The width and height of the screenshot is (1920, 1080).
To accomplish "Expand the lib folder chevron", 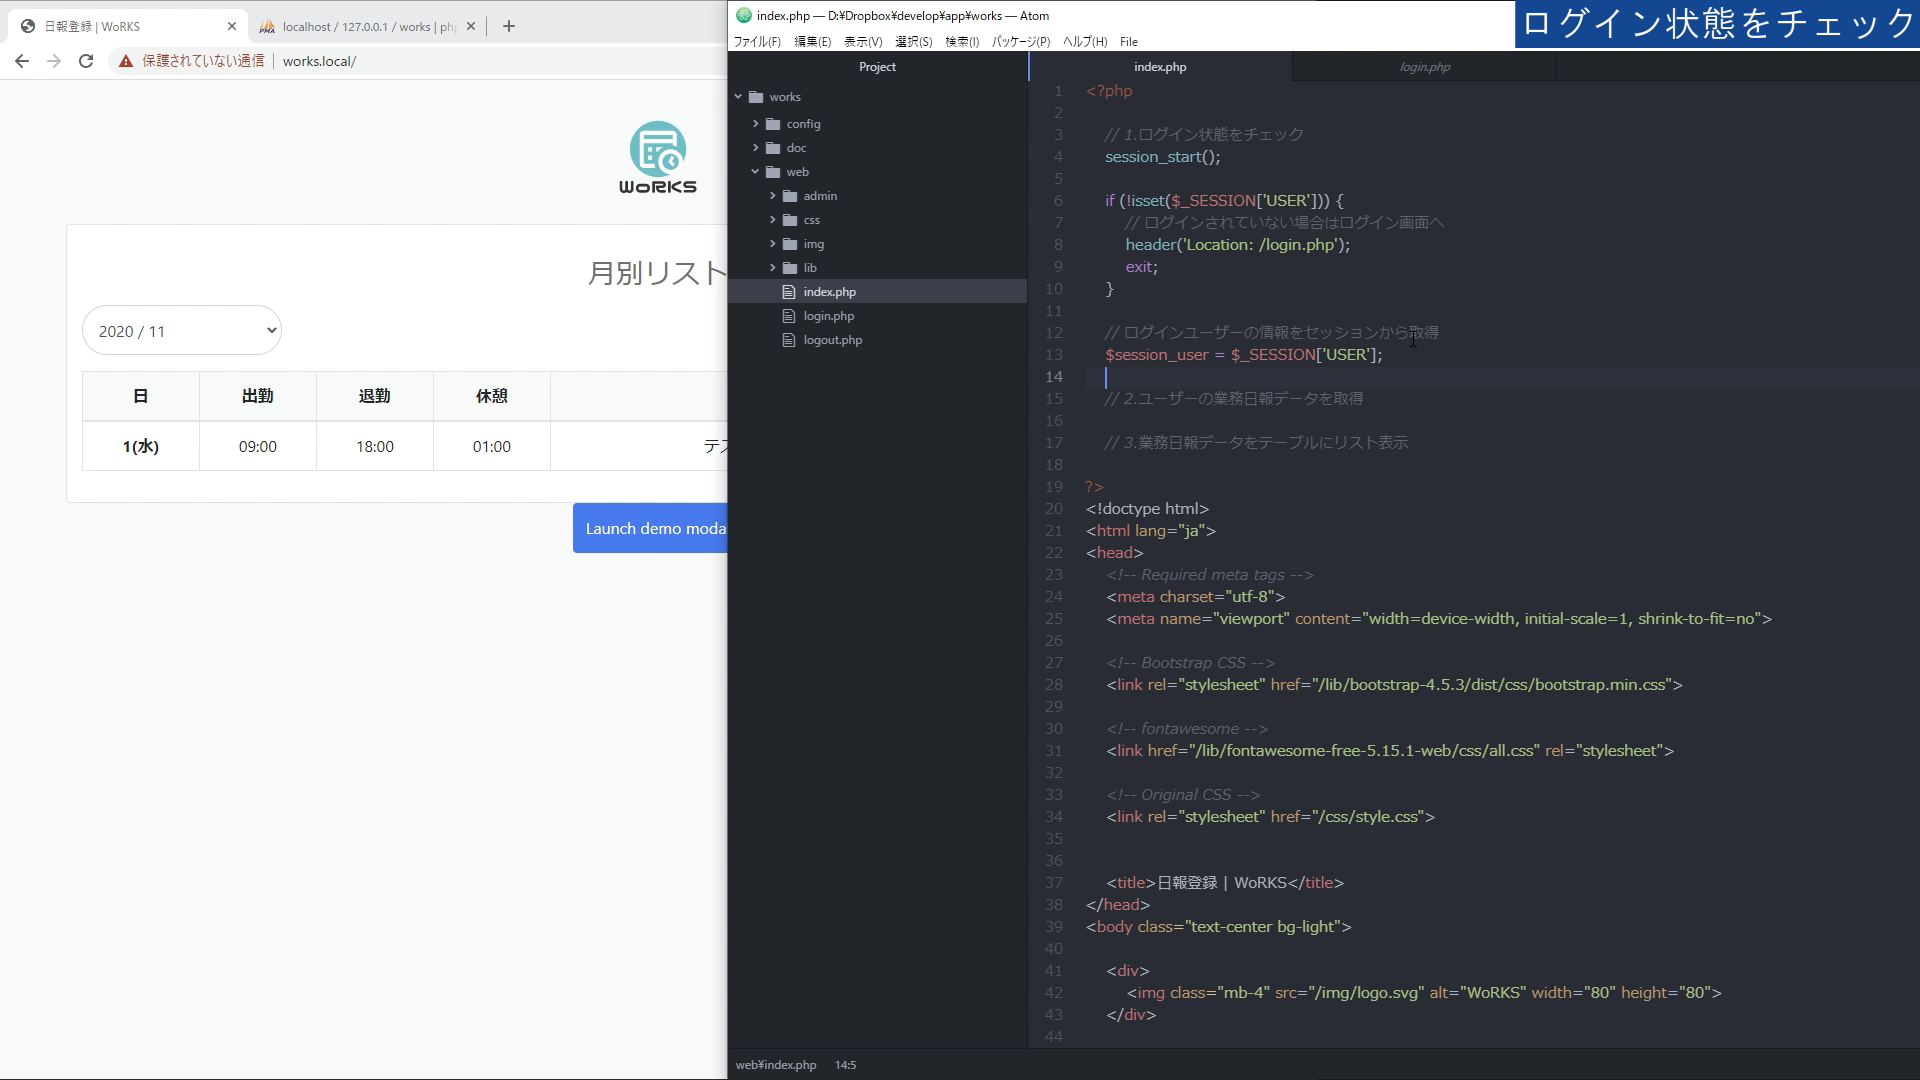I will pos(773,268).
